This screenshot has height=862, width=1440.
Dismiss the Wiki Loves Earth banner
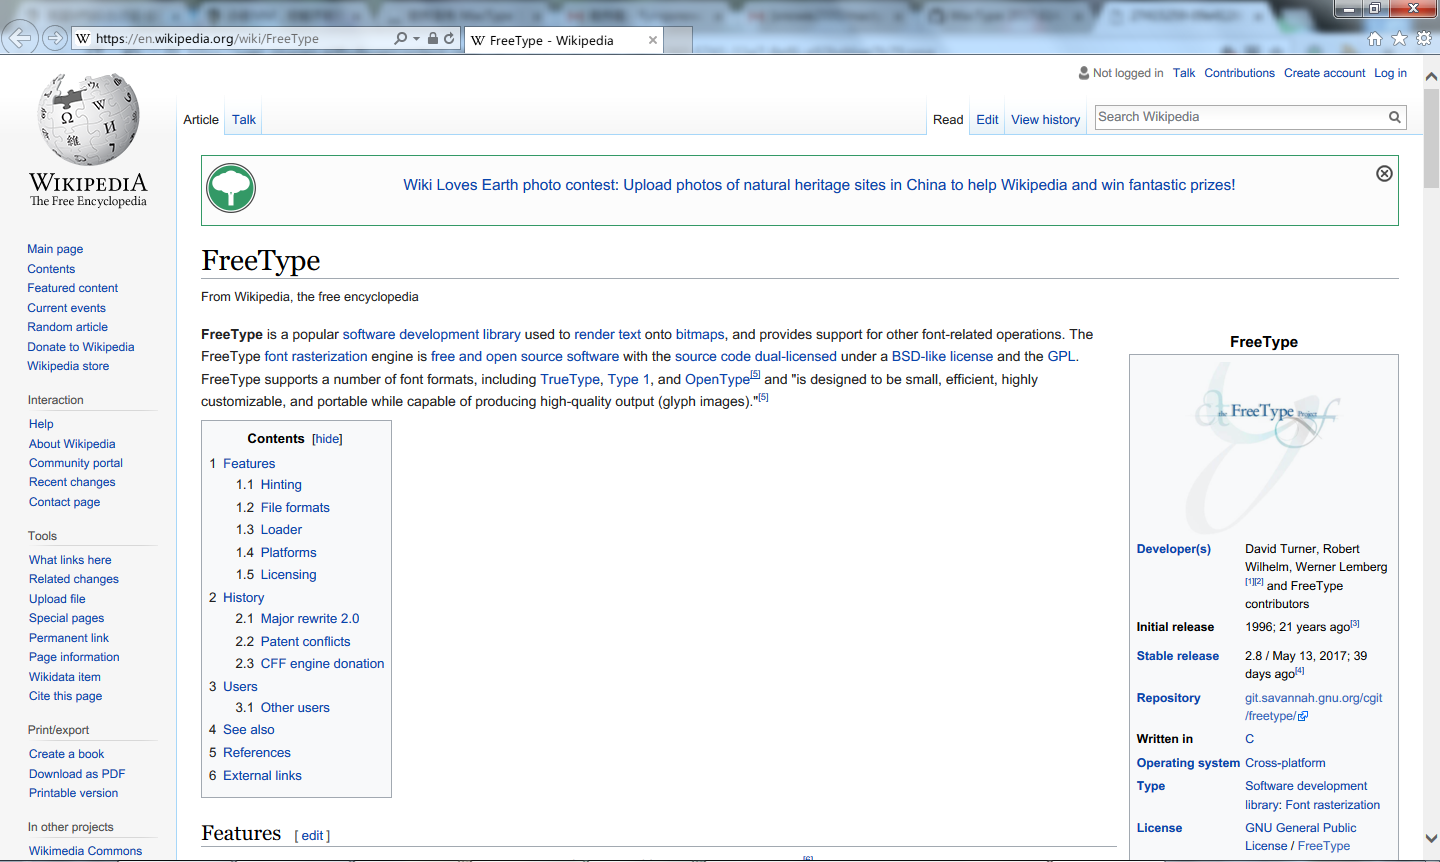[1384, 173]
